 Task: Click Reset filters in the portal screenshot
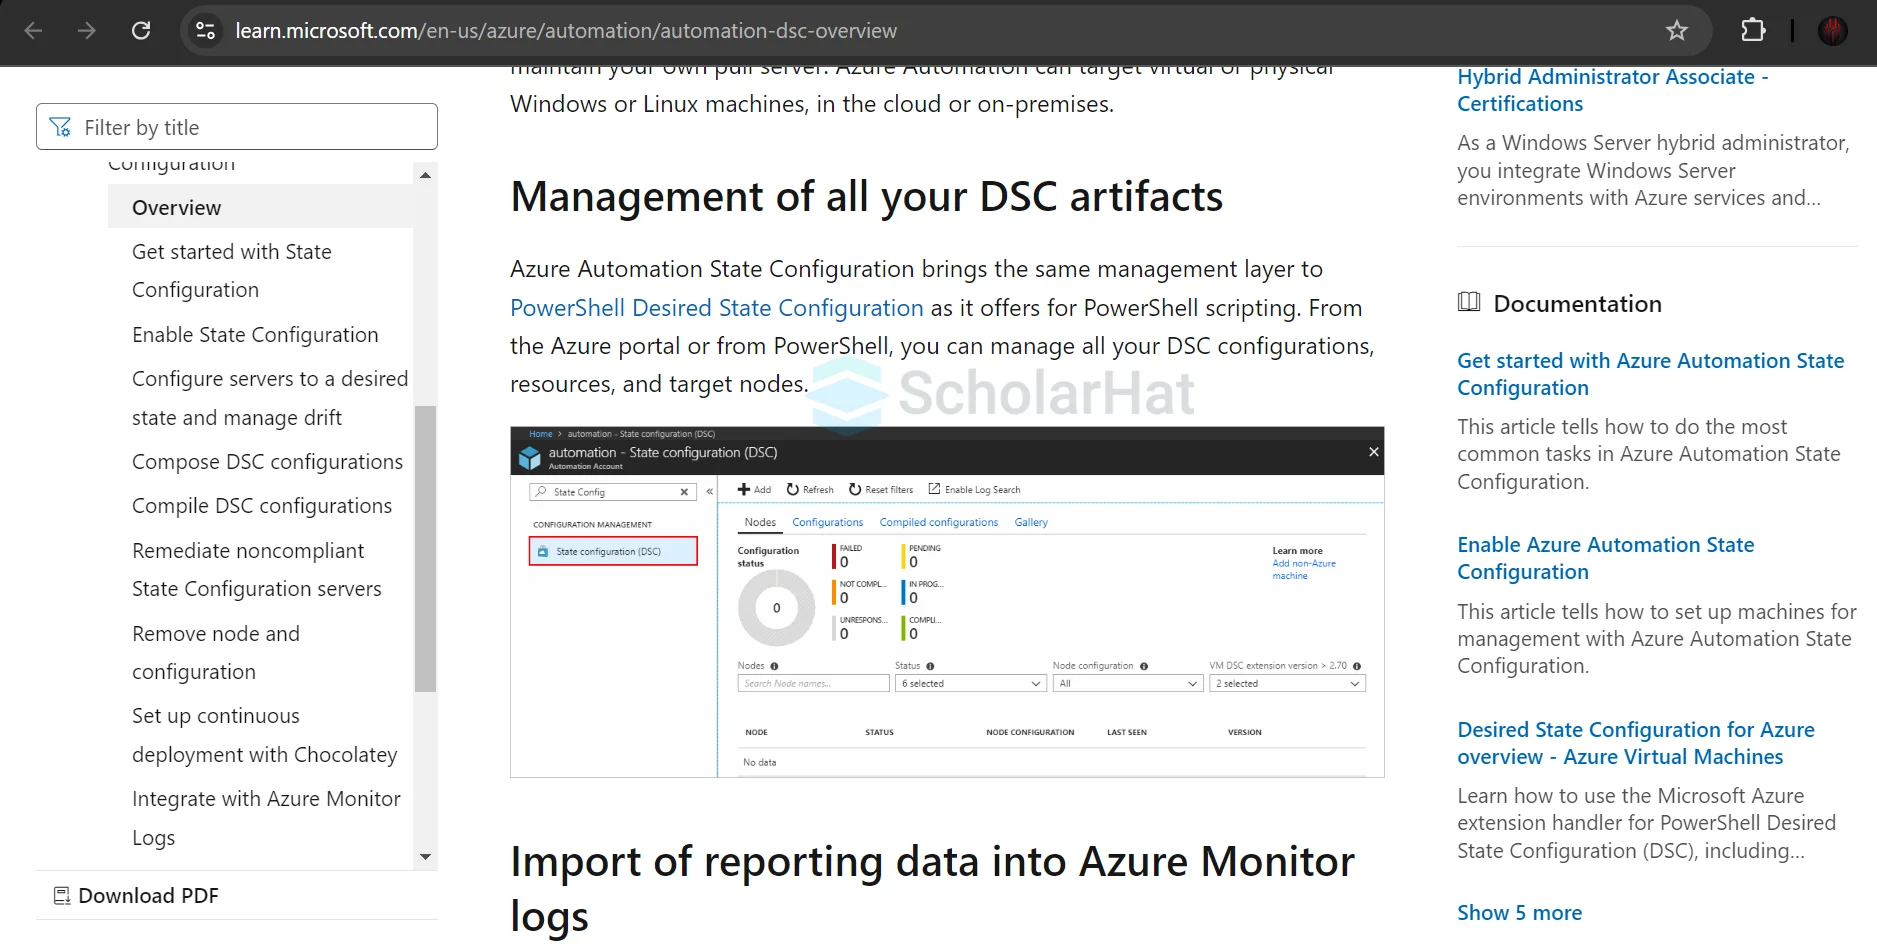pyautogui.click(x=881, y=490)
